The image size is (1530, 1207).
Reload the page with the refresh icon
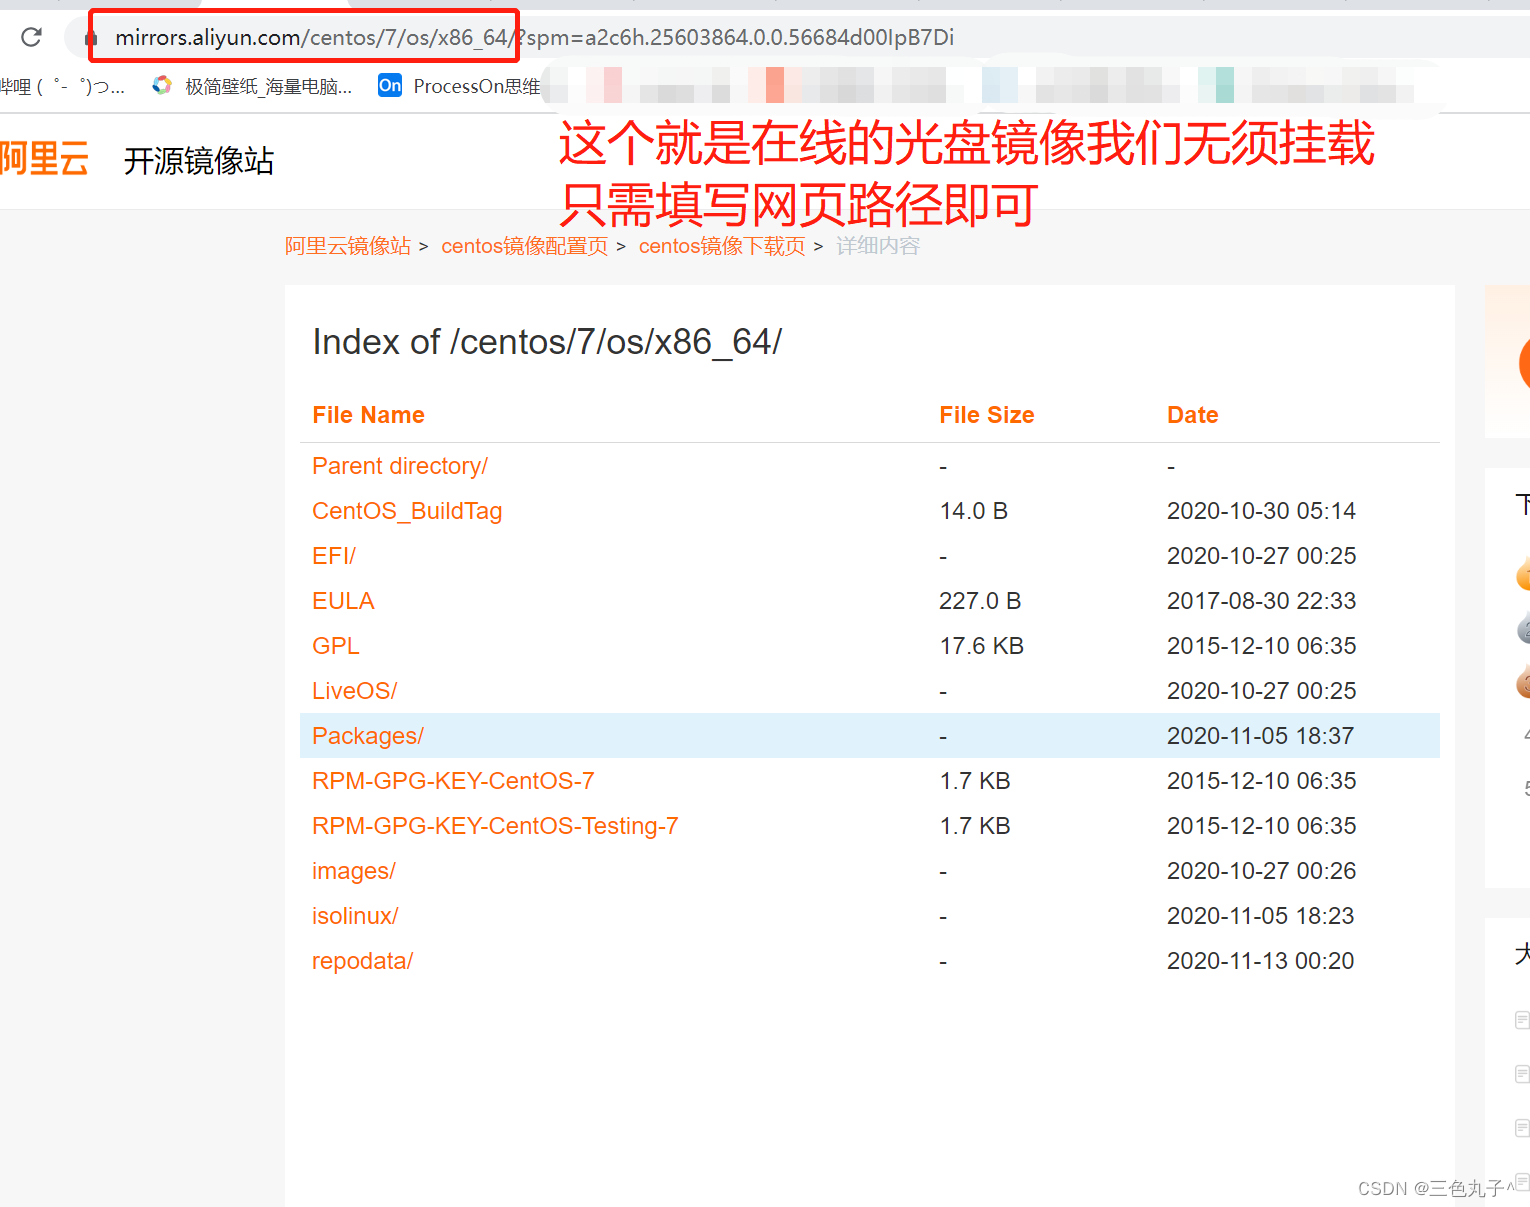(x=31, y=37)
